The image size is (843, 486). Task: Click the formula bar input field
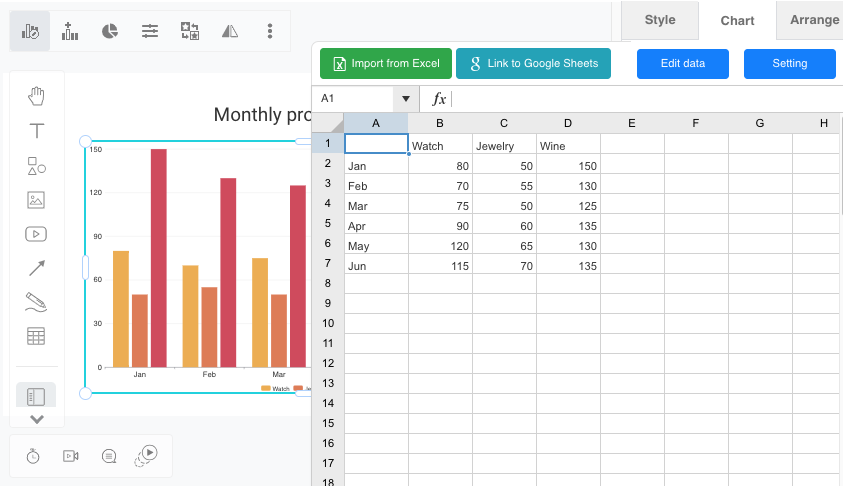(640, 99)
